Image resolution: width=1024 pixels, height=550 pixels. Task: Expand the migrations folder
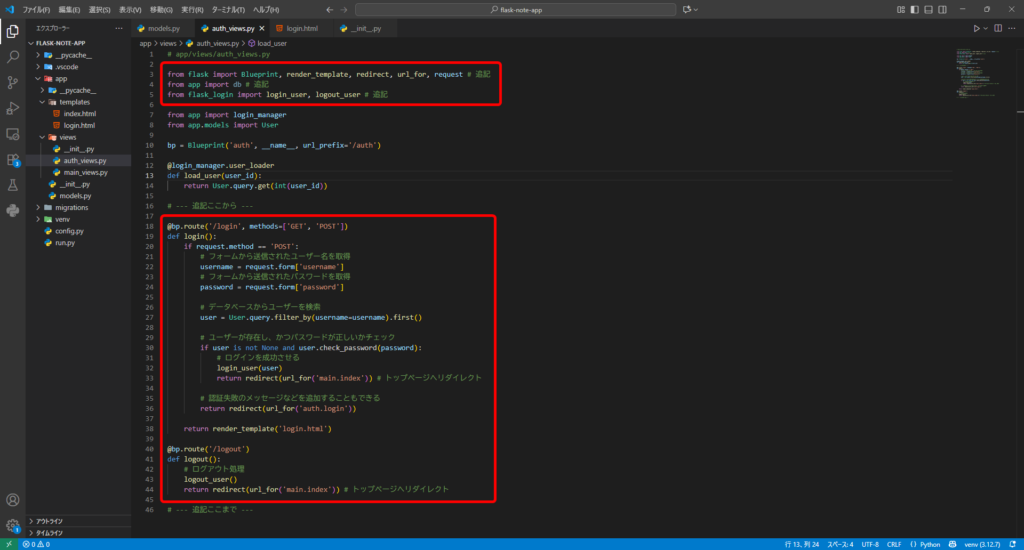[71, 207]
